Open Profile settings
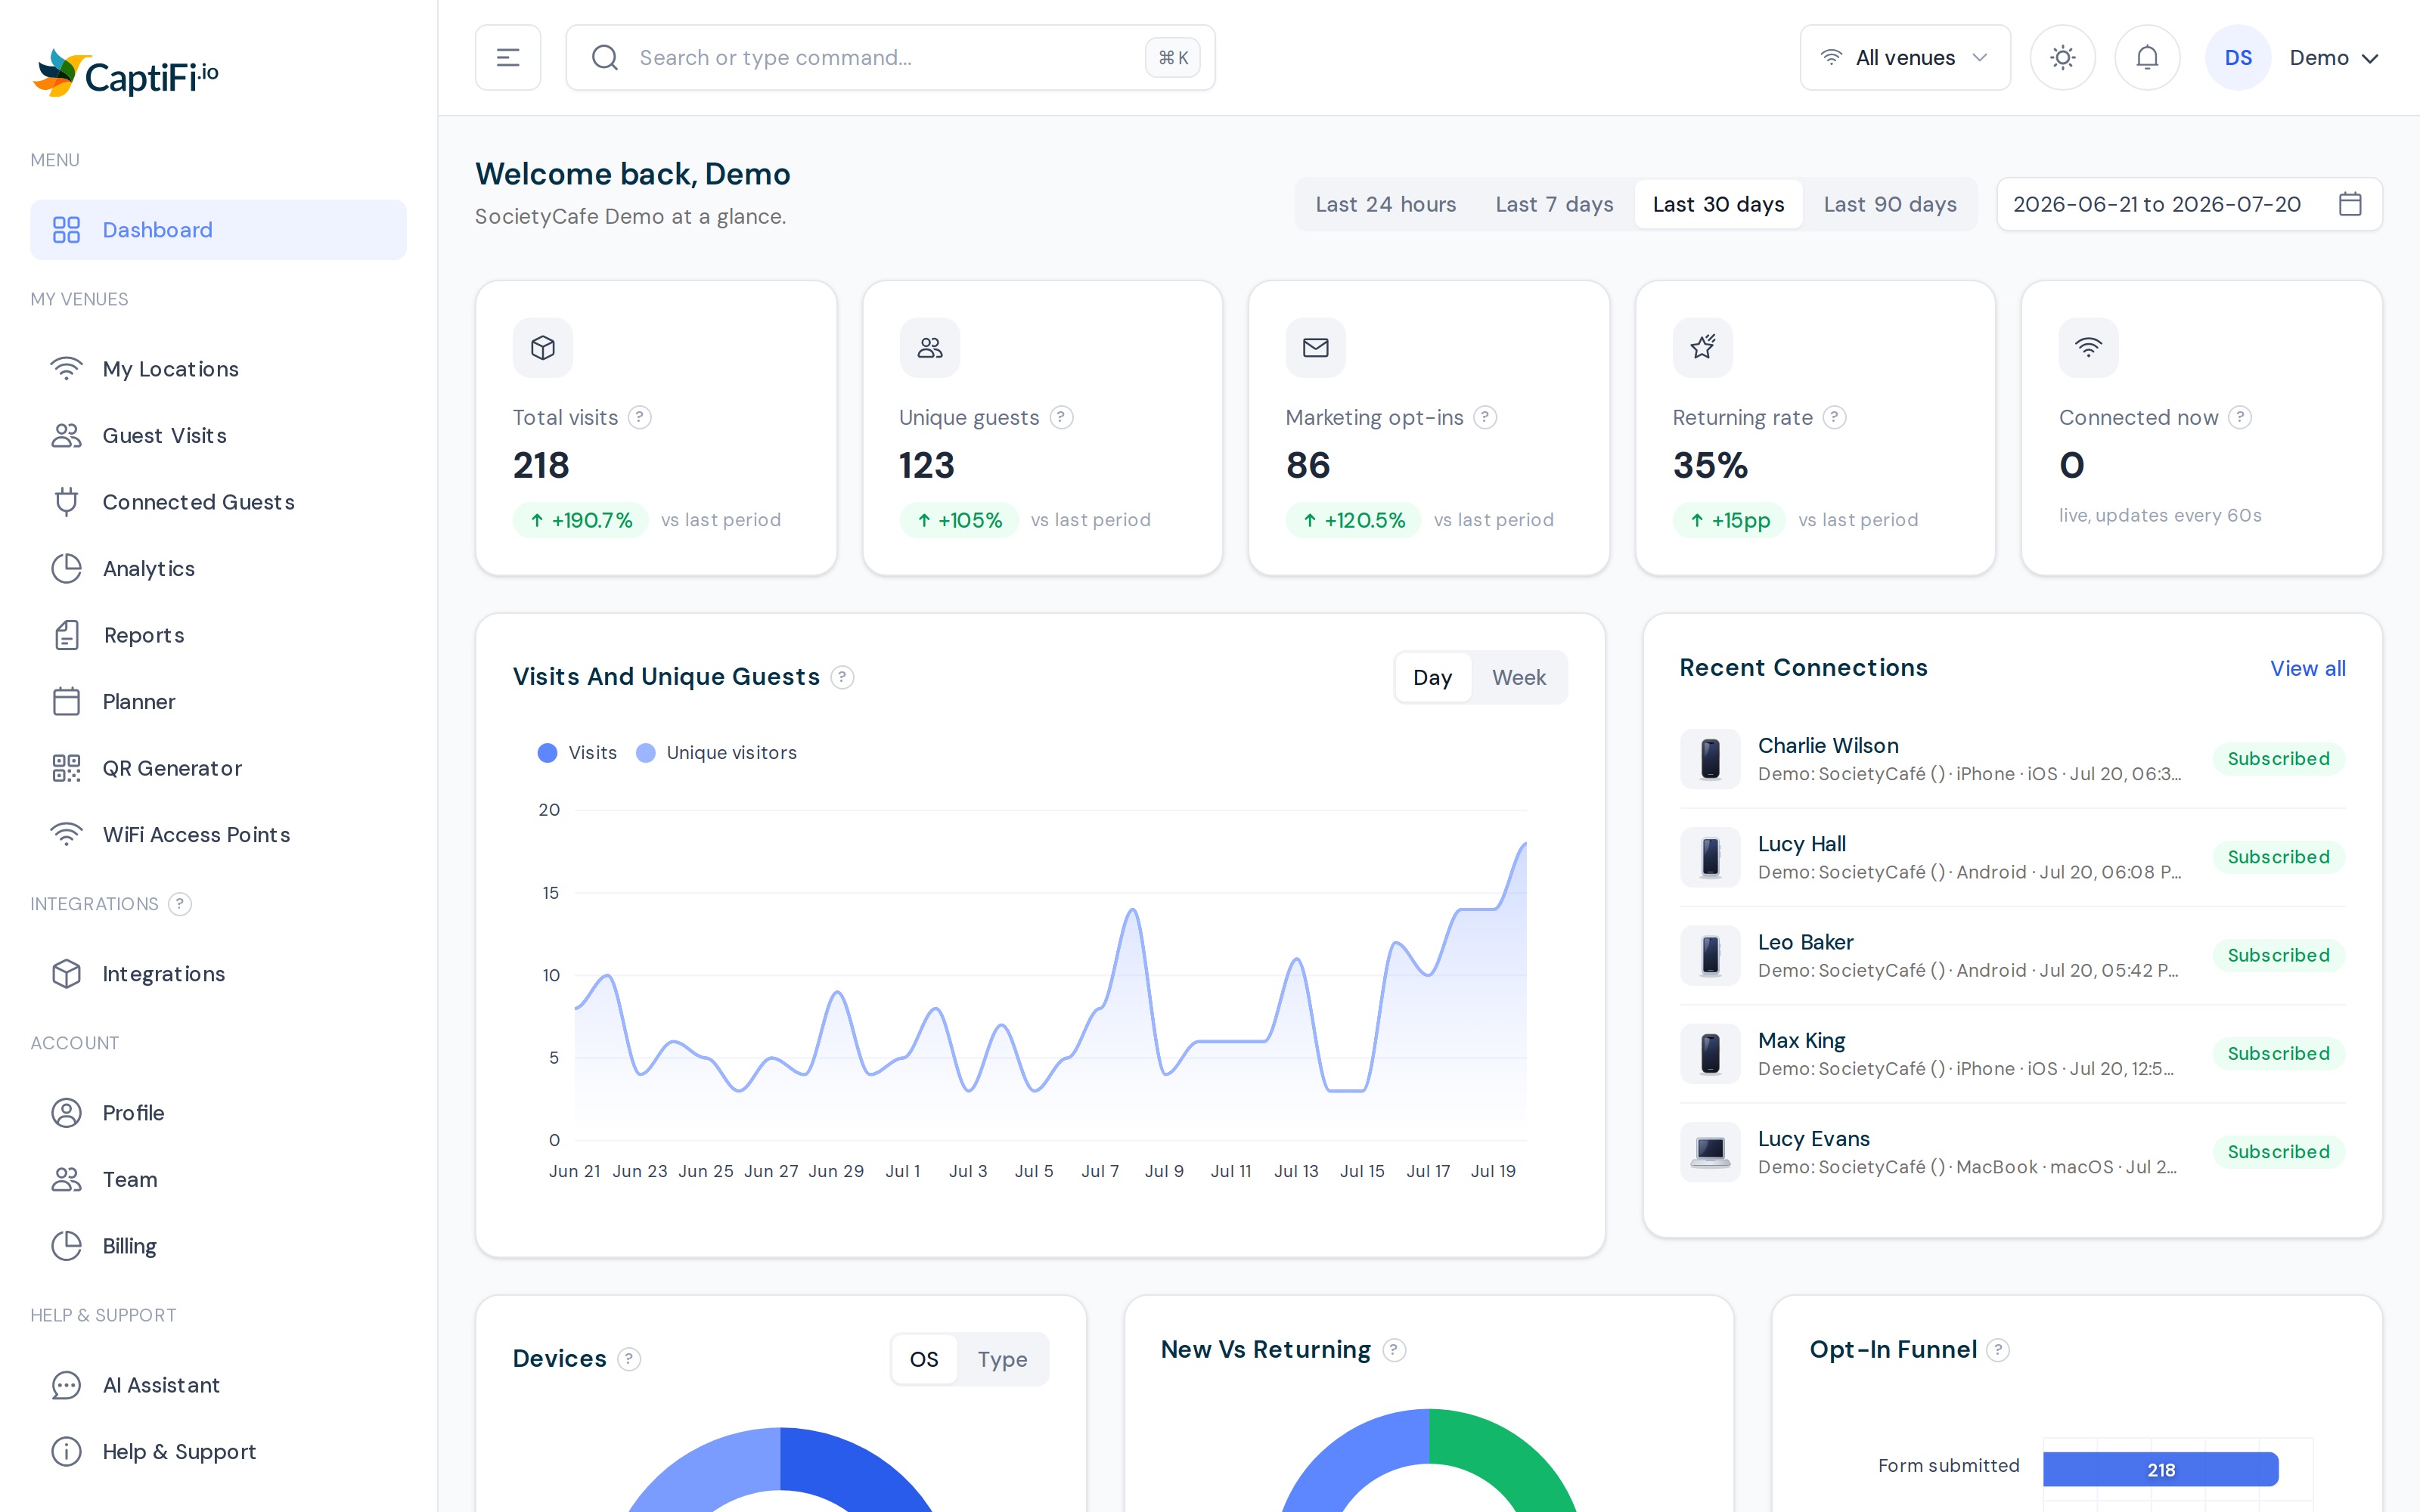This screenshot has width=2420, height=1512. (x=218, y=1113)
